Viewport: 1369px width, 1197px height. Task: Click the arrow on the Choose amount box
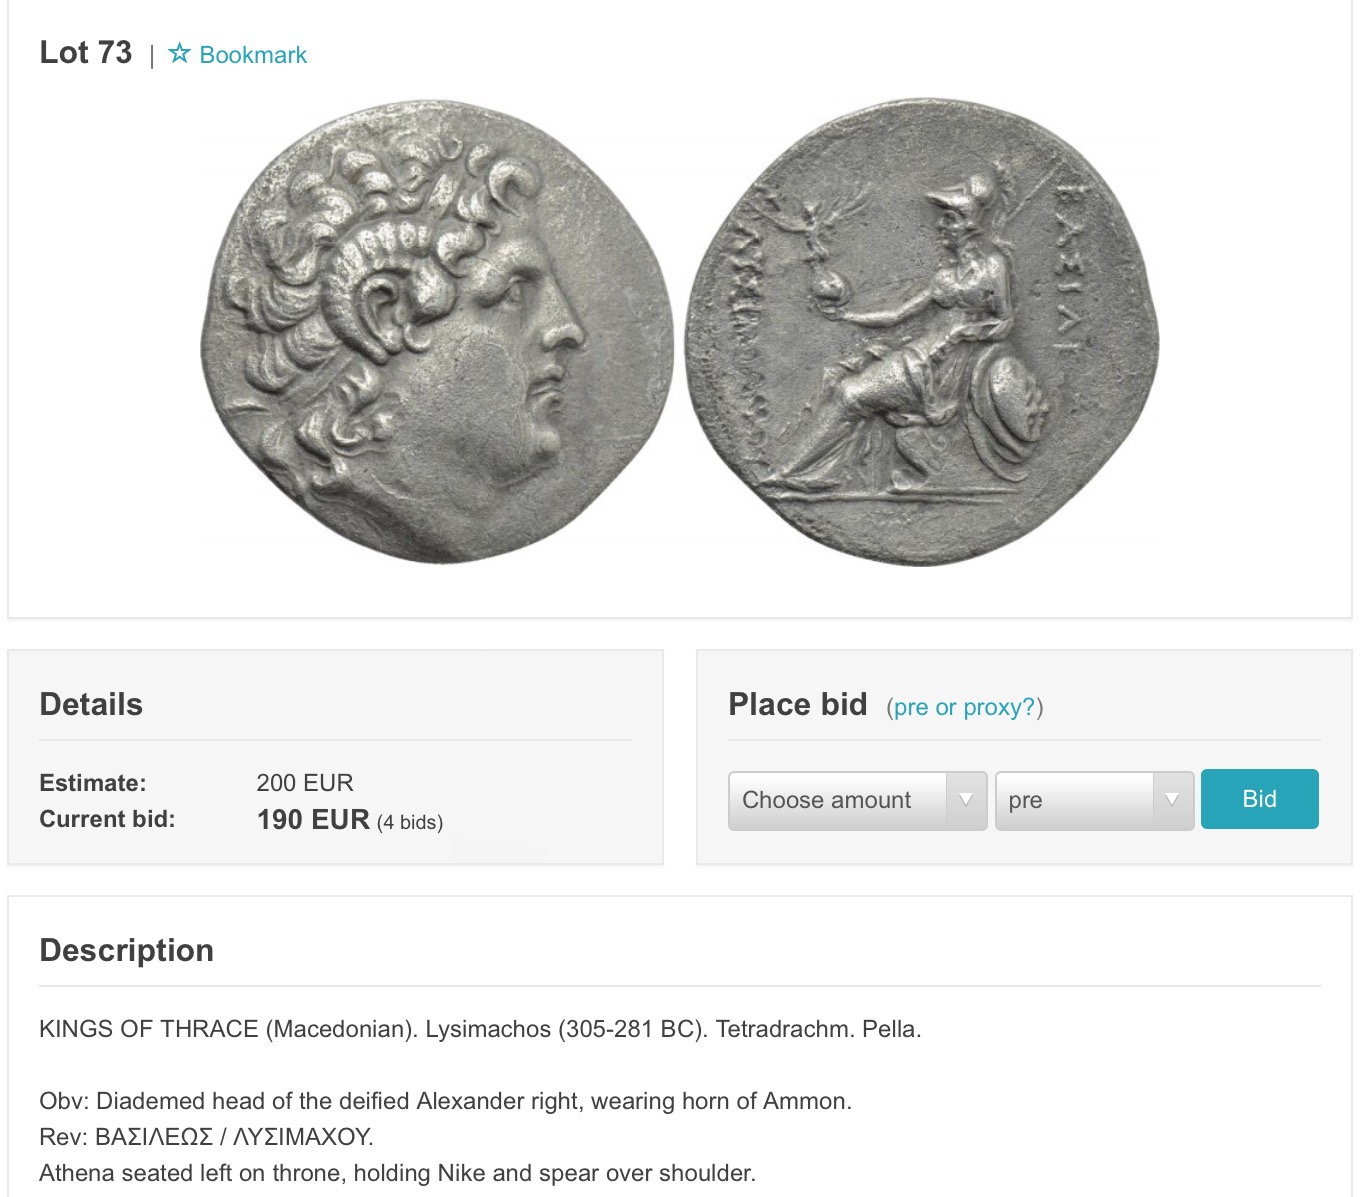[966, 800]
